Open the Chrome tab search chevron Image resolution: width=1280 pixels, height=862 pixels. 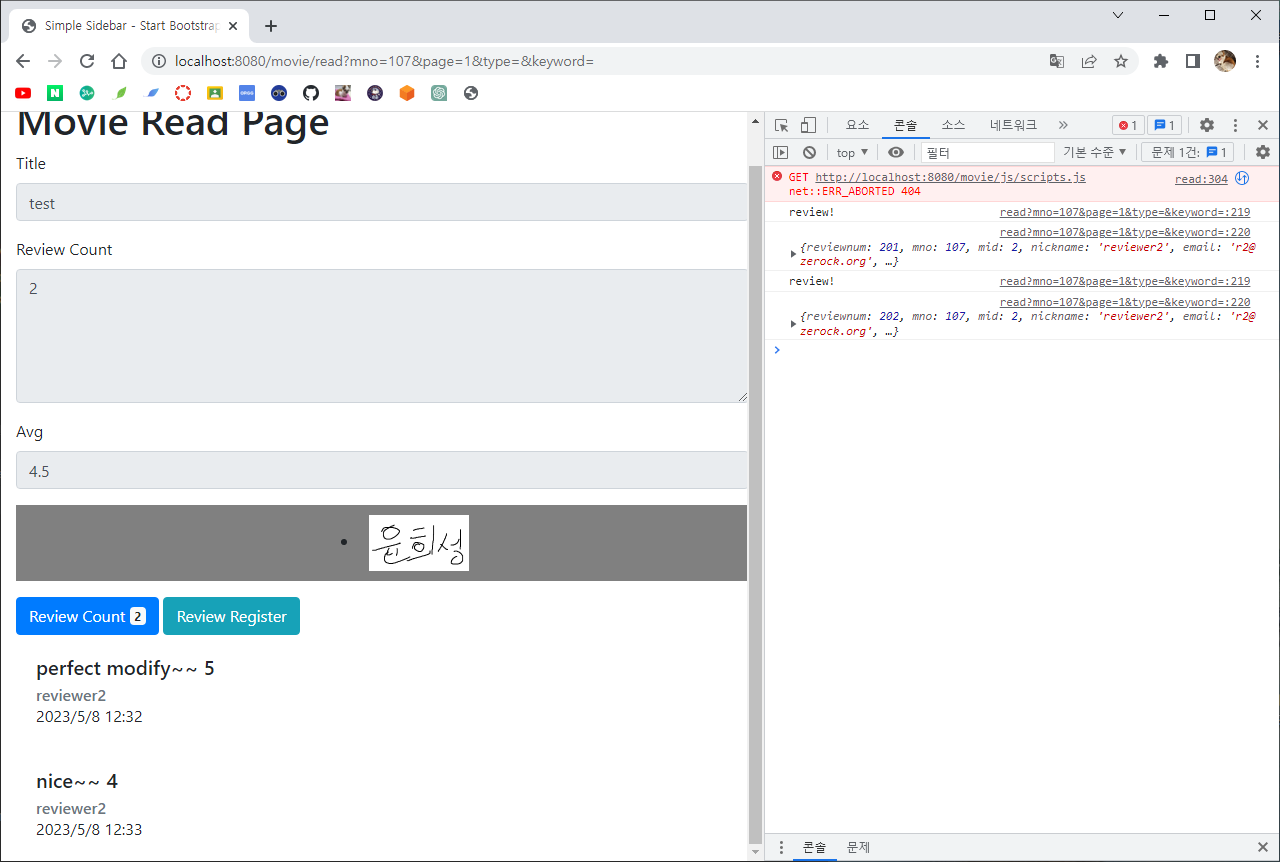pos(1118,15)
